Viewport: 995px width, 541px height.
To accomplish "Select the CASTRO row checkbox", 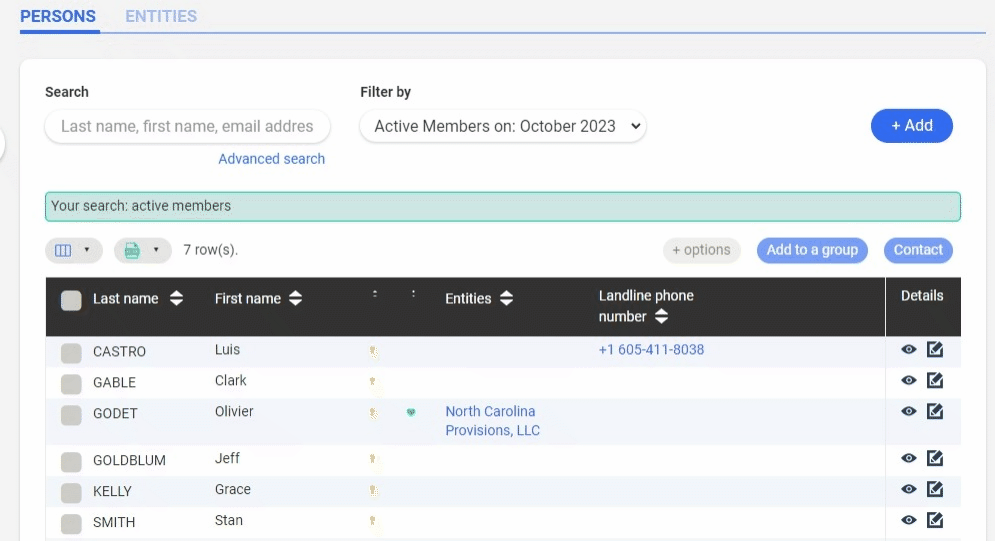I will coord(71,353).
